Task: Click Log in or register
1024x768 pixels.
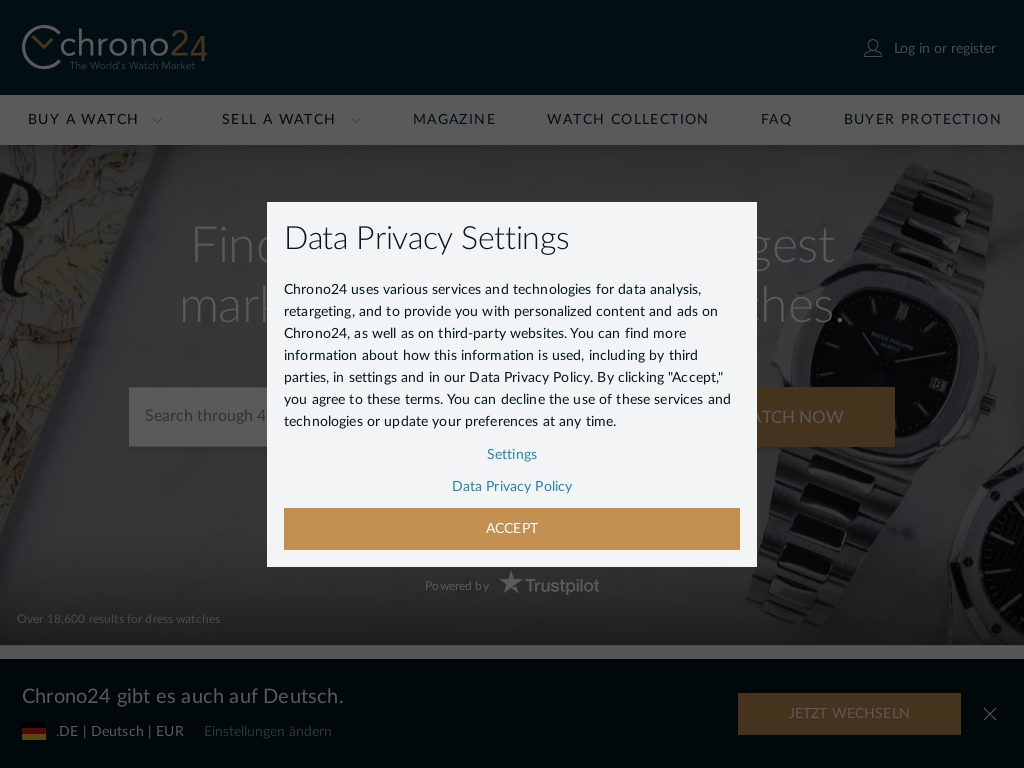Action: click(944, 48)
